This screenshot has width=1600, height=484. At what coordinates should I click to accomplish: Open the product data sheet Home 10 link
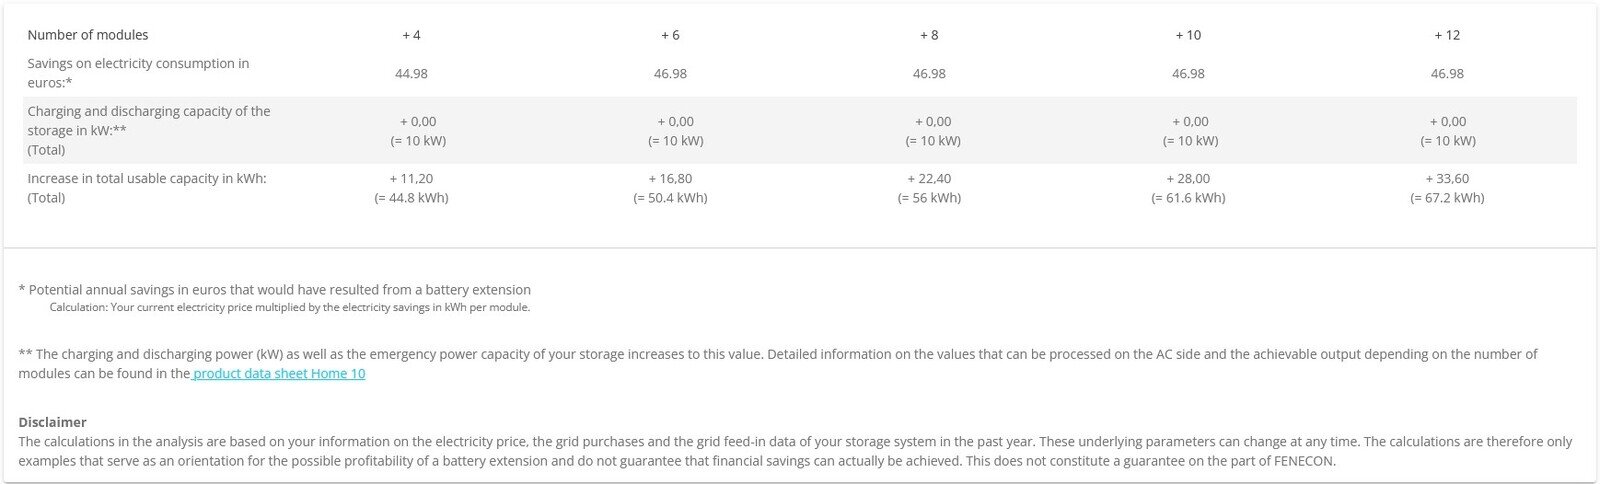point(279,374)
